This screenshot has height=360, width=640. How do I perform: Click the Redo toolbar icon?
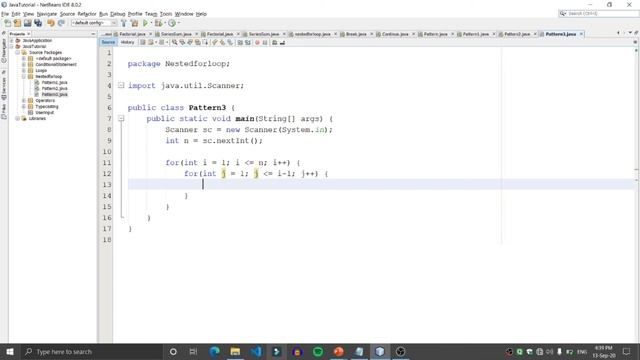coord(61,23)
